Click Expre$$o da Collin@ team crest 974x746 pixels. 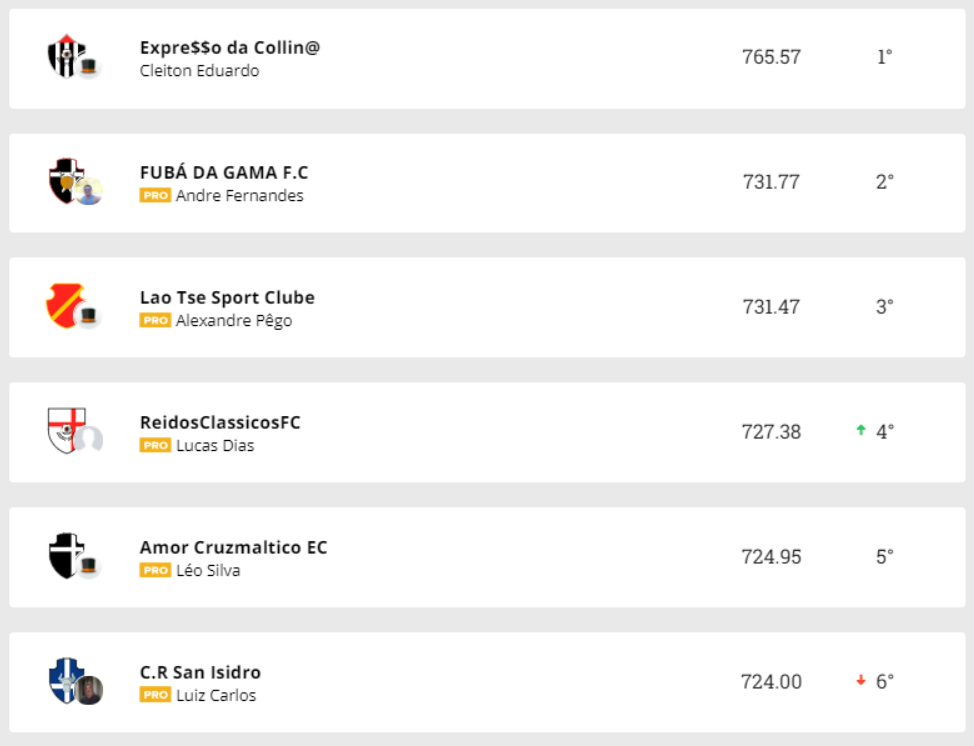[x=67, y=55]
